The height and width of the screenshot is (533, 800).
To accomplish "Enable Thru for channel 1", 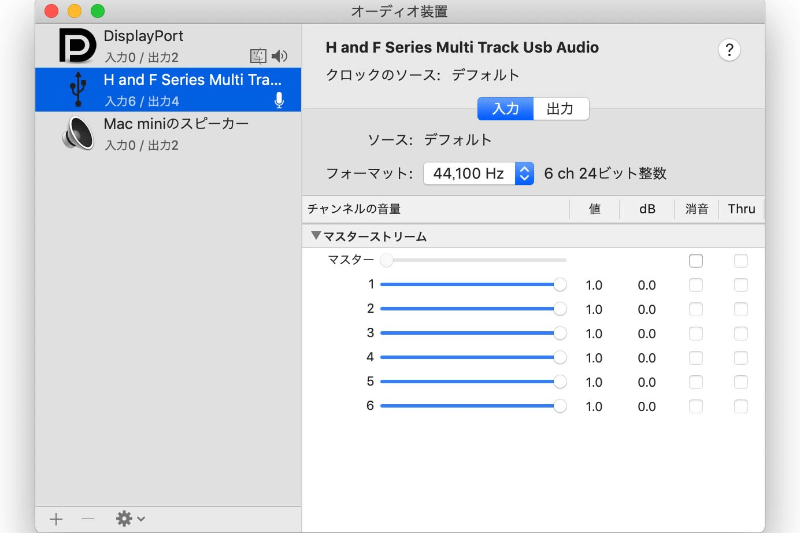I will [x=741, y=285].
